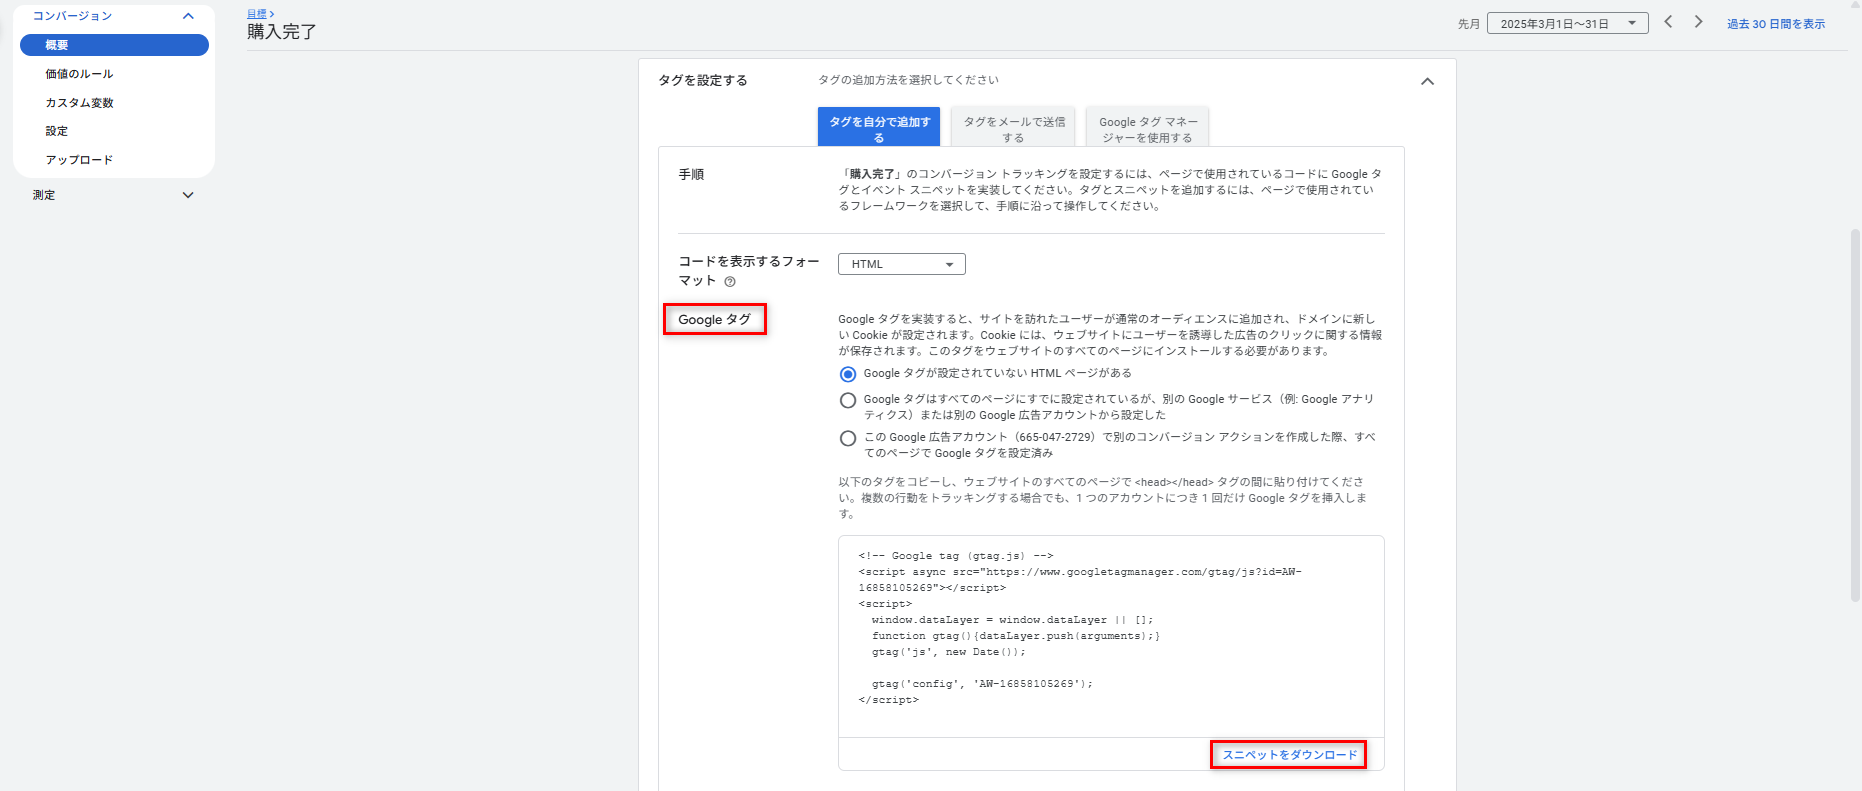Go to 設定 in the sidebar
Image resolution: width=1862 pixels, height=791 pixels.
[57, 131]
